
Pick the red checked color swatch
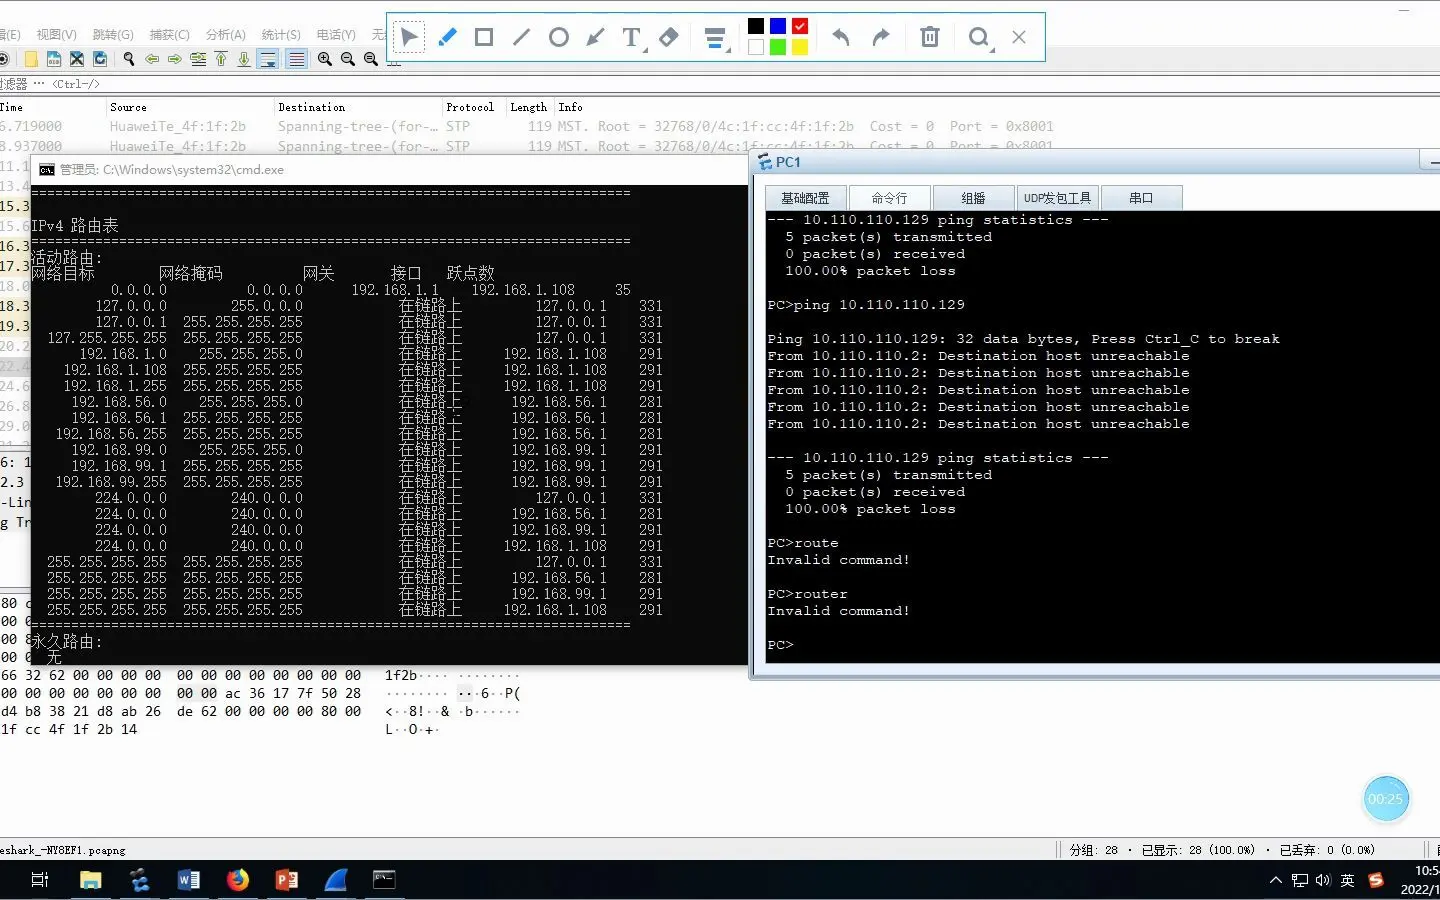click(800, 26)
